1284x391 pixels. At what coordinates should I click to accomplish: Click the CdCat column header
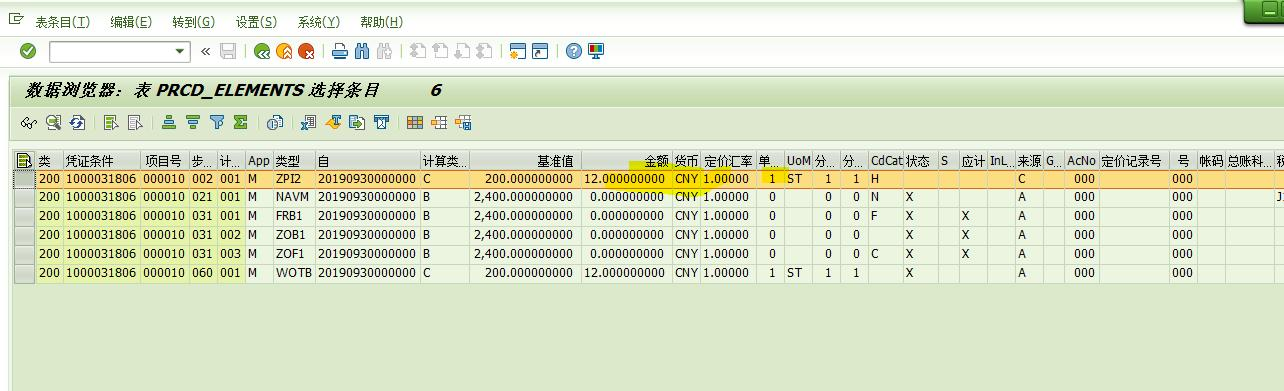point(886,160)
